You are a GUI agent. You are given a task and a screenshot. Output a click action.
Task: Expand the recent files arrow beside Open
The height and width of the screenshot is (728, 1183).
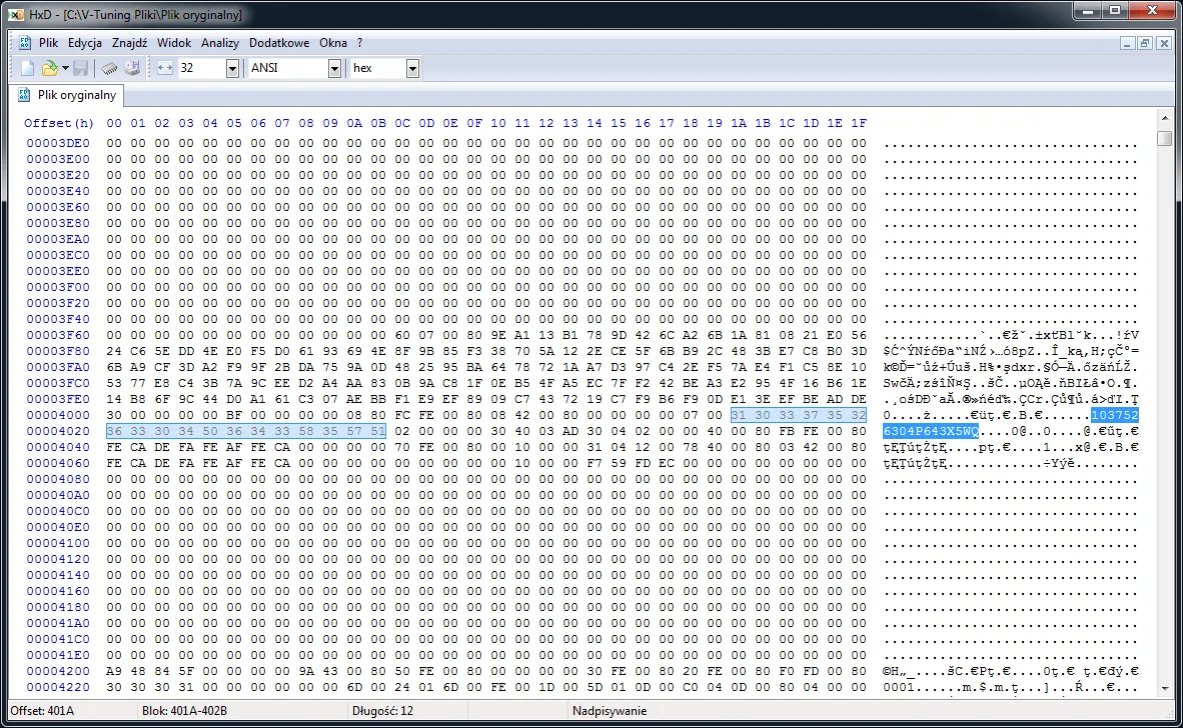65,68
